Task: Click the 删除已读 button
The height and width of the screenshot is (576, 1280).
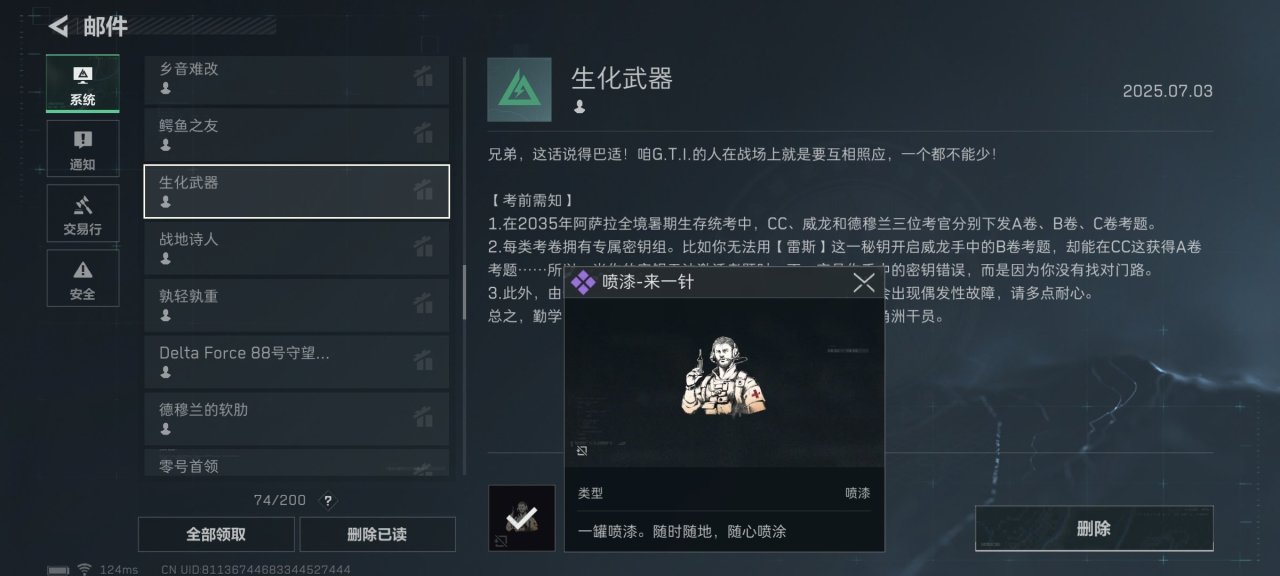Action: 377,534
